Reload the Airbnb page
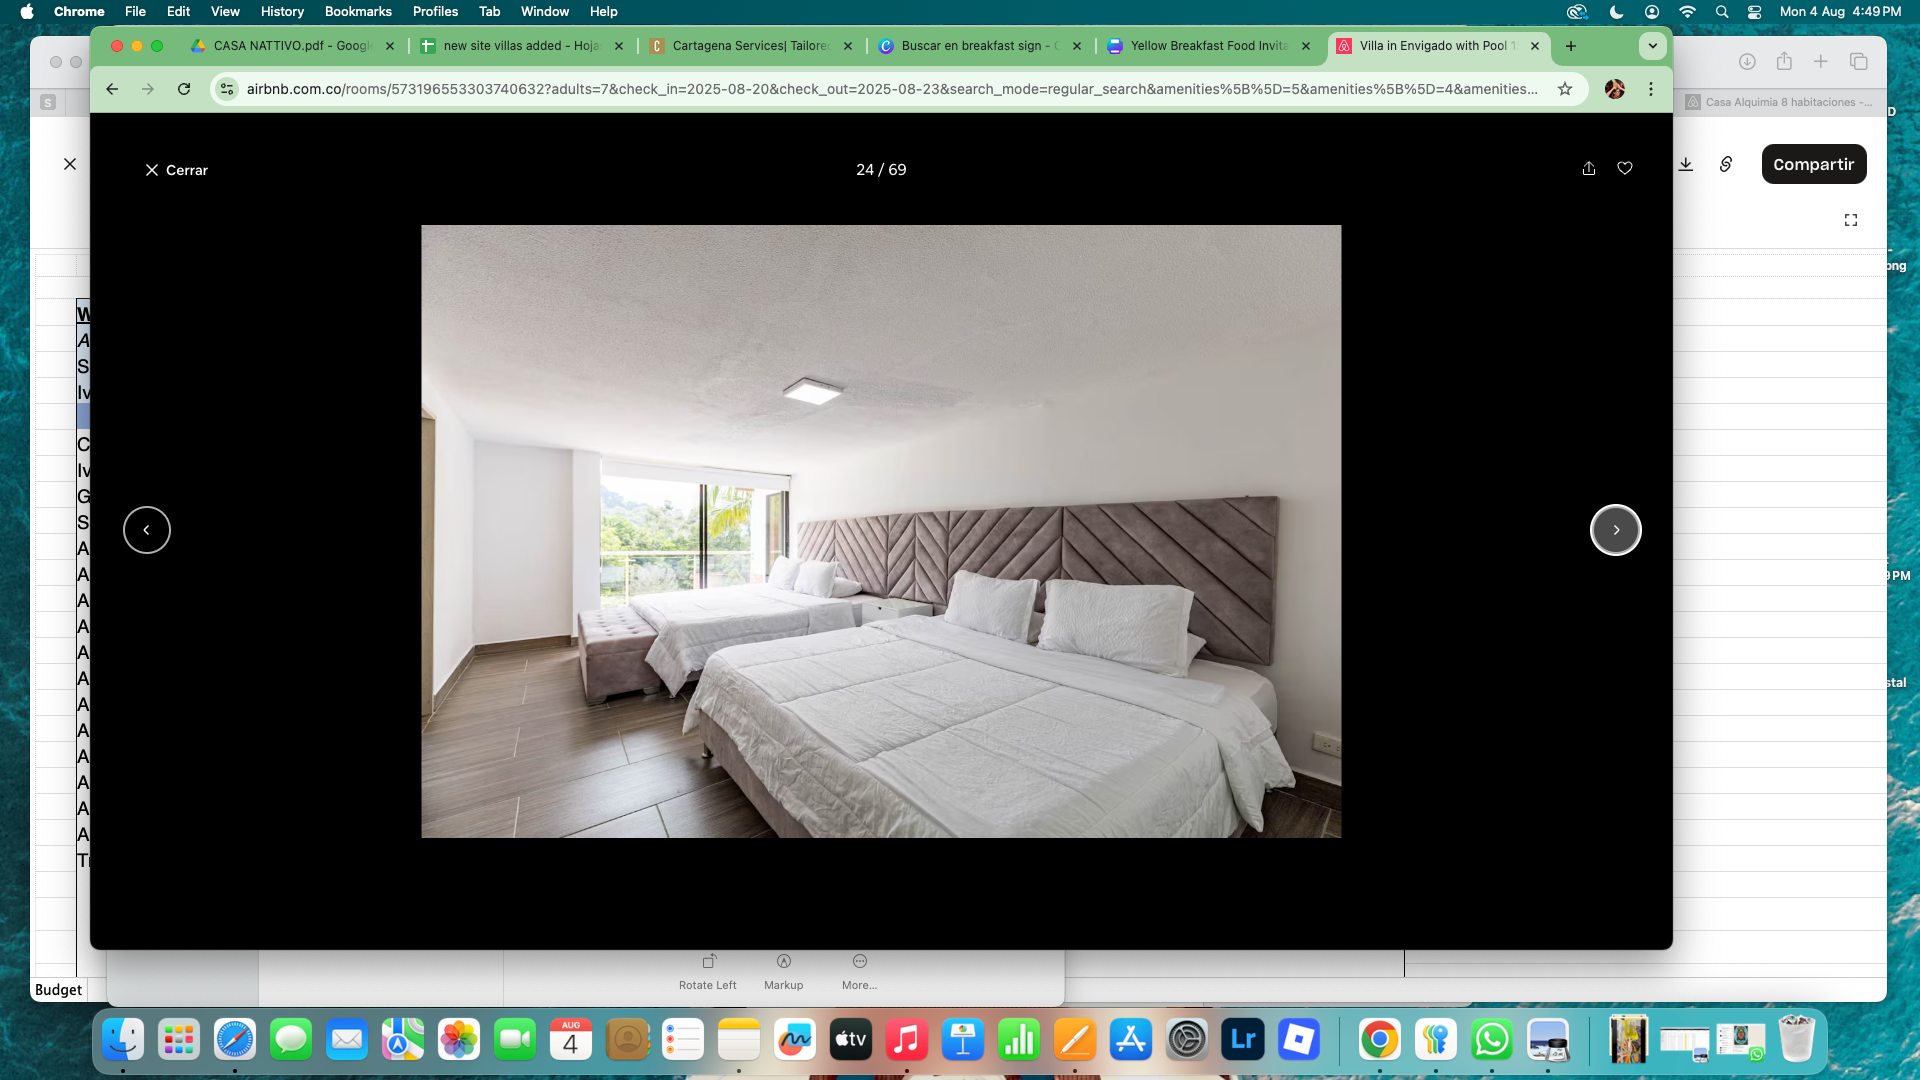The image size is (1920, 1080). pos(184,89)
